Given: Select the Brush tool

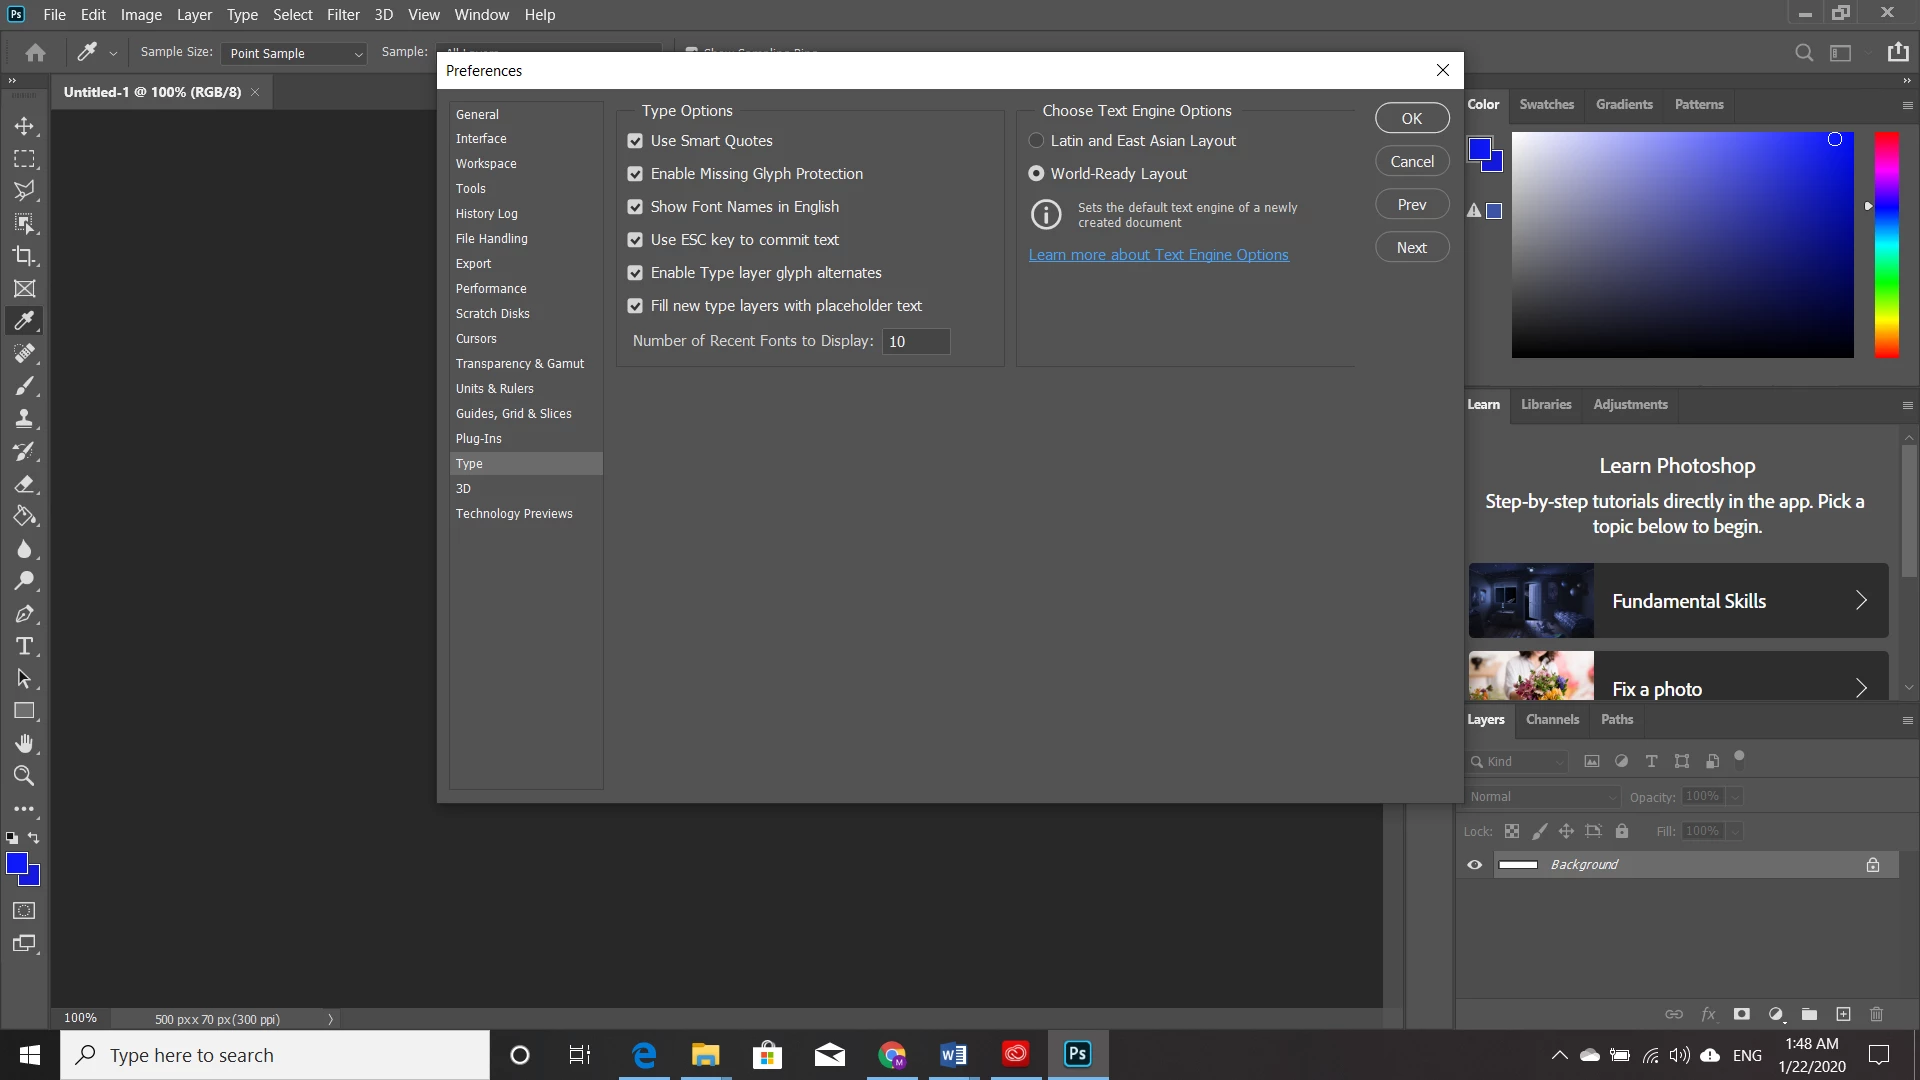Looking at the screenshot, I should (24, 386).
